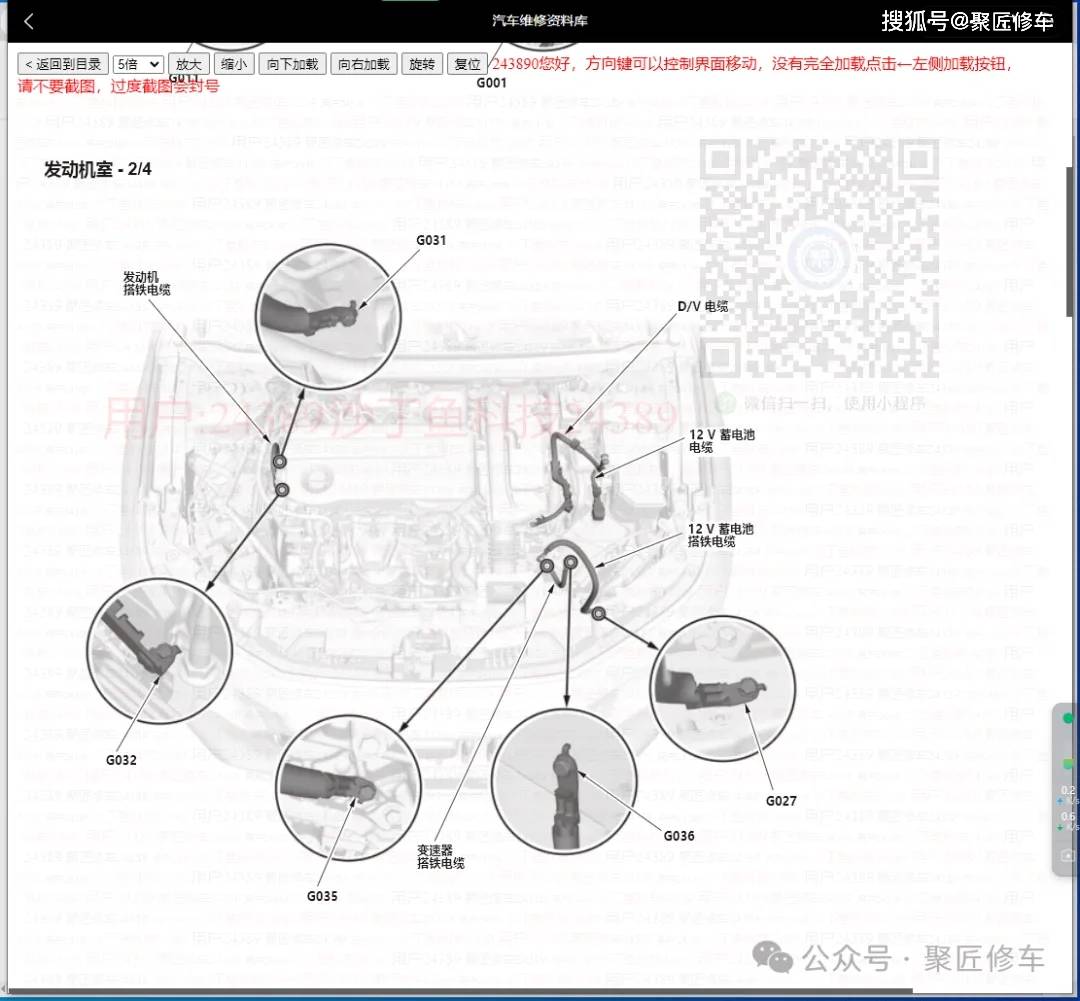Go back using the top-left arrow
The width and height of the screenshot is (1080, 1001).
[x=28, y=21]
